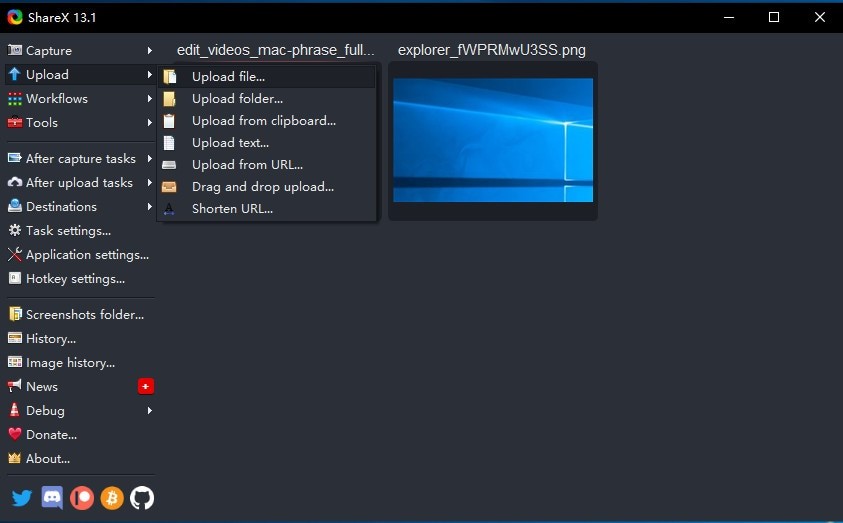Click the Screenshots folder icon
843x523 pixels.
point(15,314)
